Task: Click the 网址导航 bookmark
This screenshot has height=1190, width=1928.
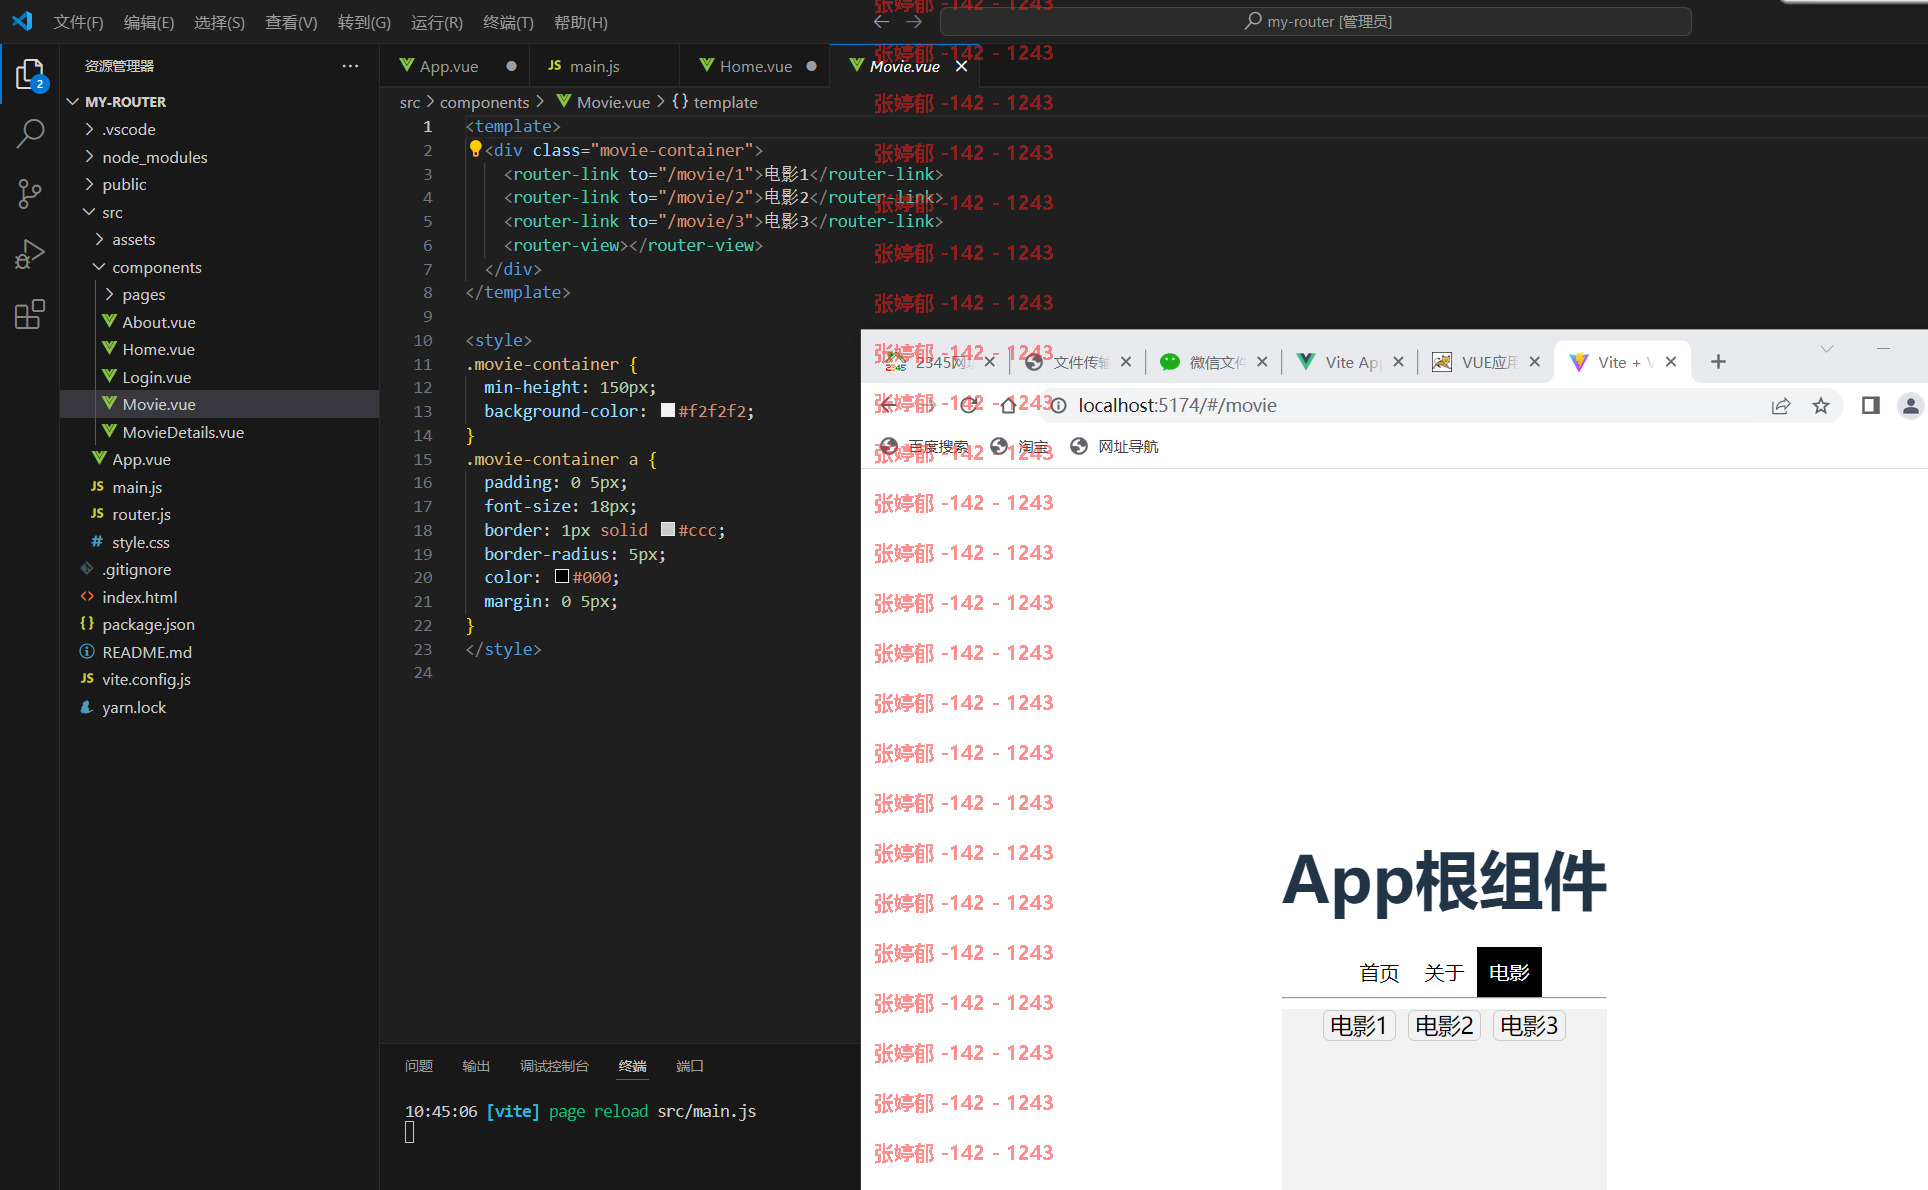Action: 1114,446
